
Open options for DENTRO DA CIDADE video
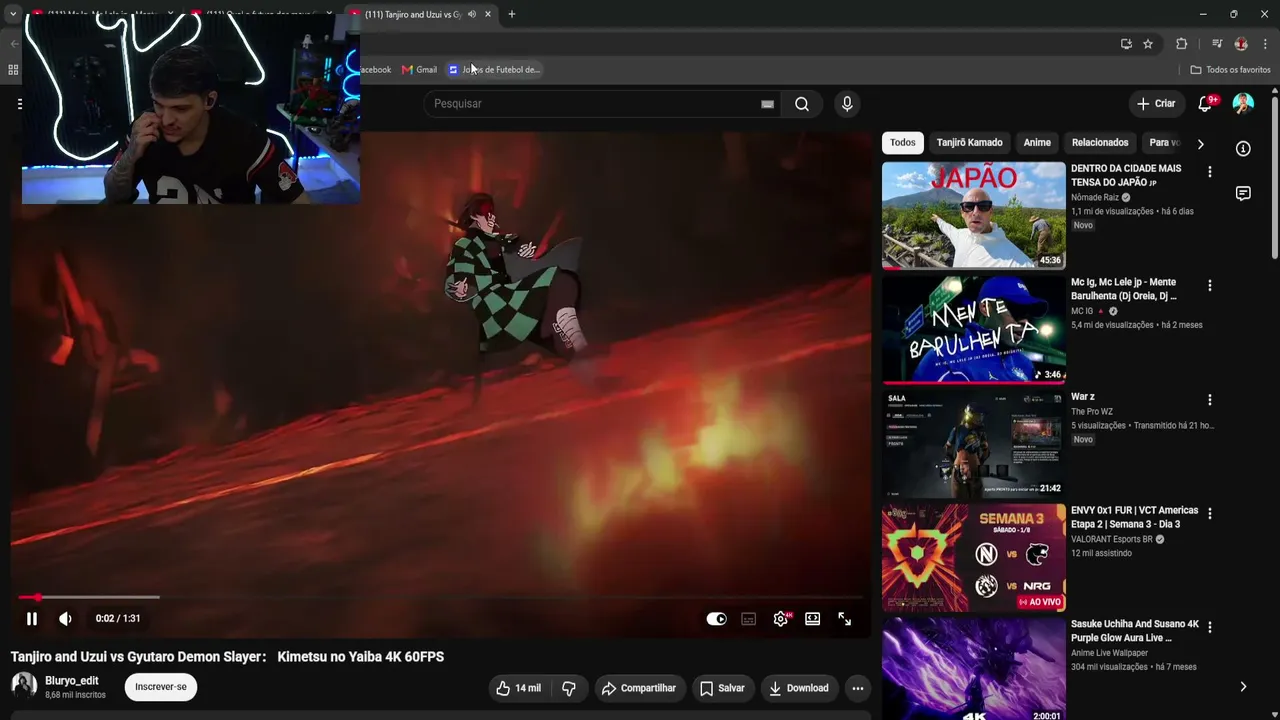coord(1210,172)
